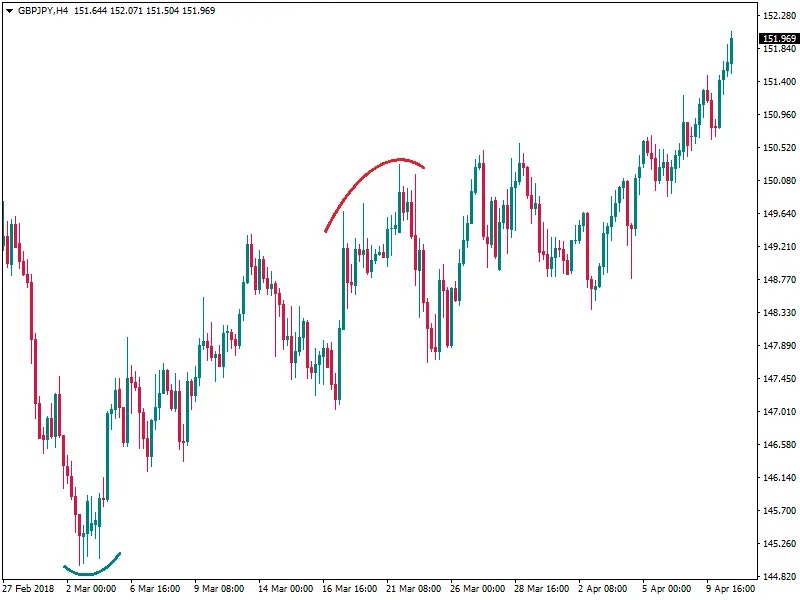Screen dimensions: 800x600
Task: Select the GBPJPY,H4 symbol label
Action: (43, 11)
